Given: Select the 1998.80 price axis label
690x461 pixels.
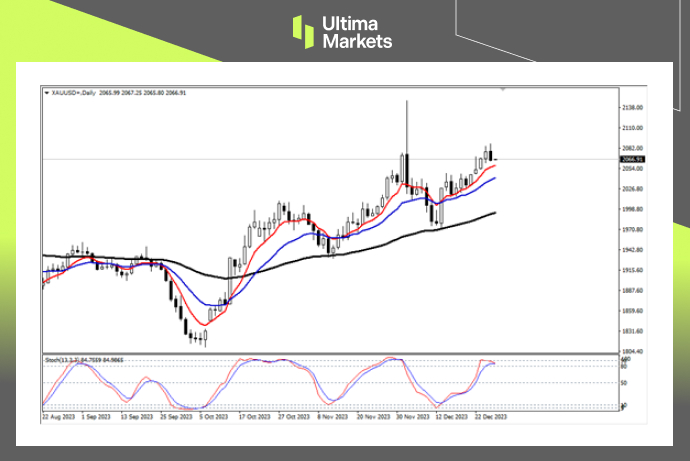Looking at the screenshot, I should tap(632, 209).
